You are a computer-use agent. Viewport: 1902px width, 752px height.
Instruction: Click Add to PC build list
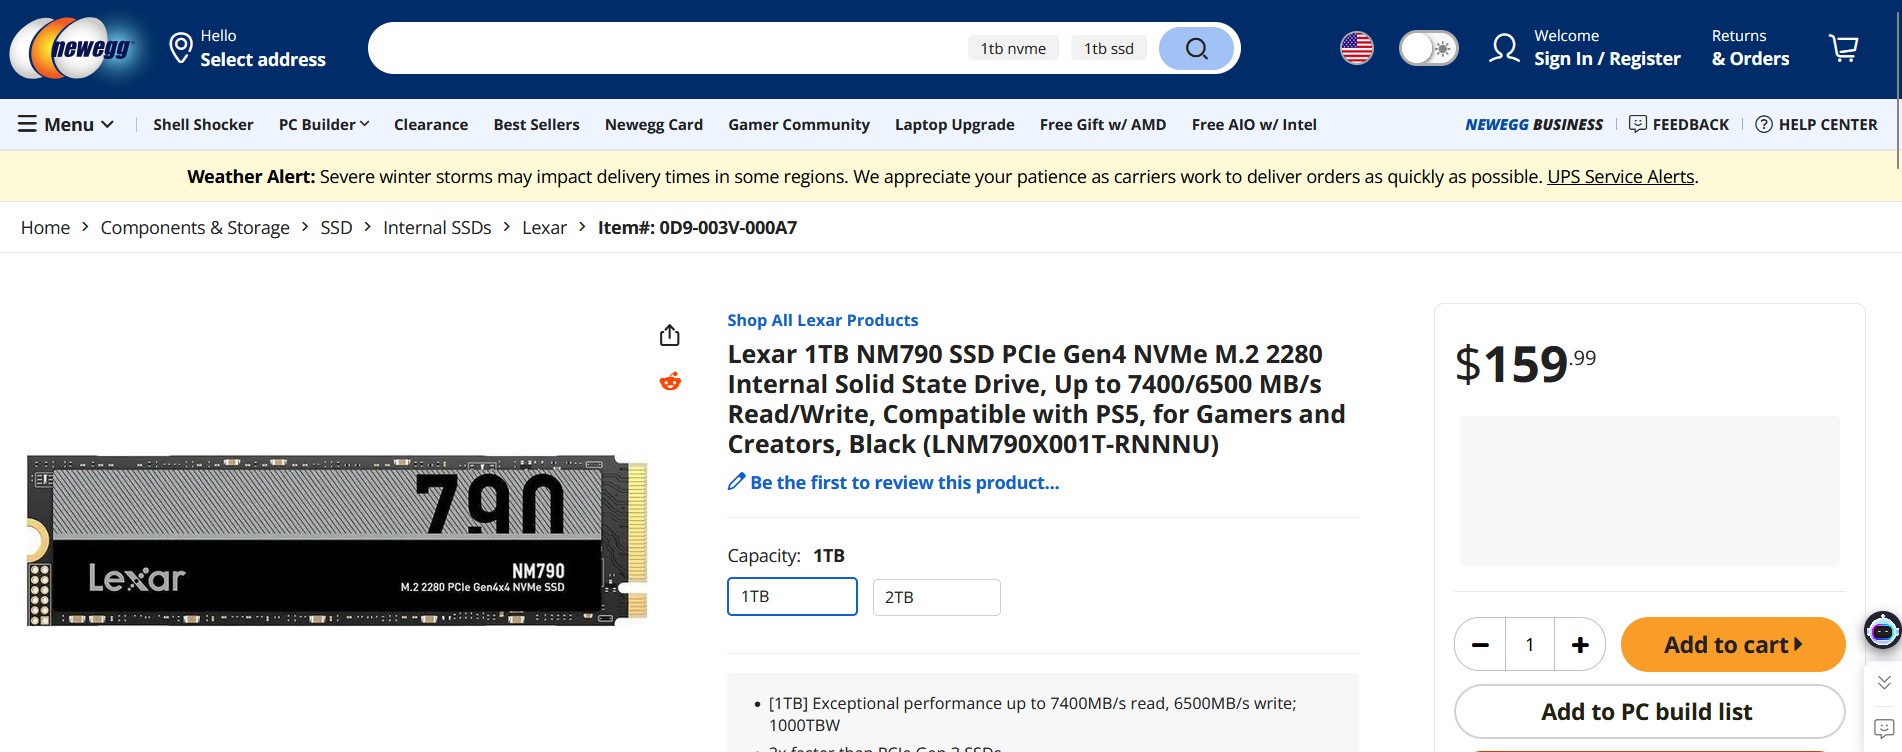(1649, 711)
